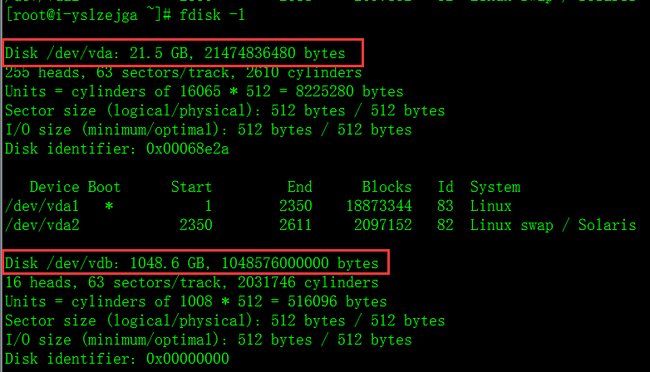Click the /dev/vda1 device entry
The image size is (650, 372).
click(x=42, y=206)
